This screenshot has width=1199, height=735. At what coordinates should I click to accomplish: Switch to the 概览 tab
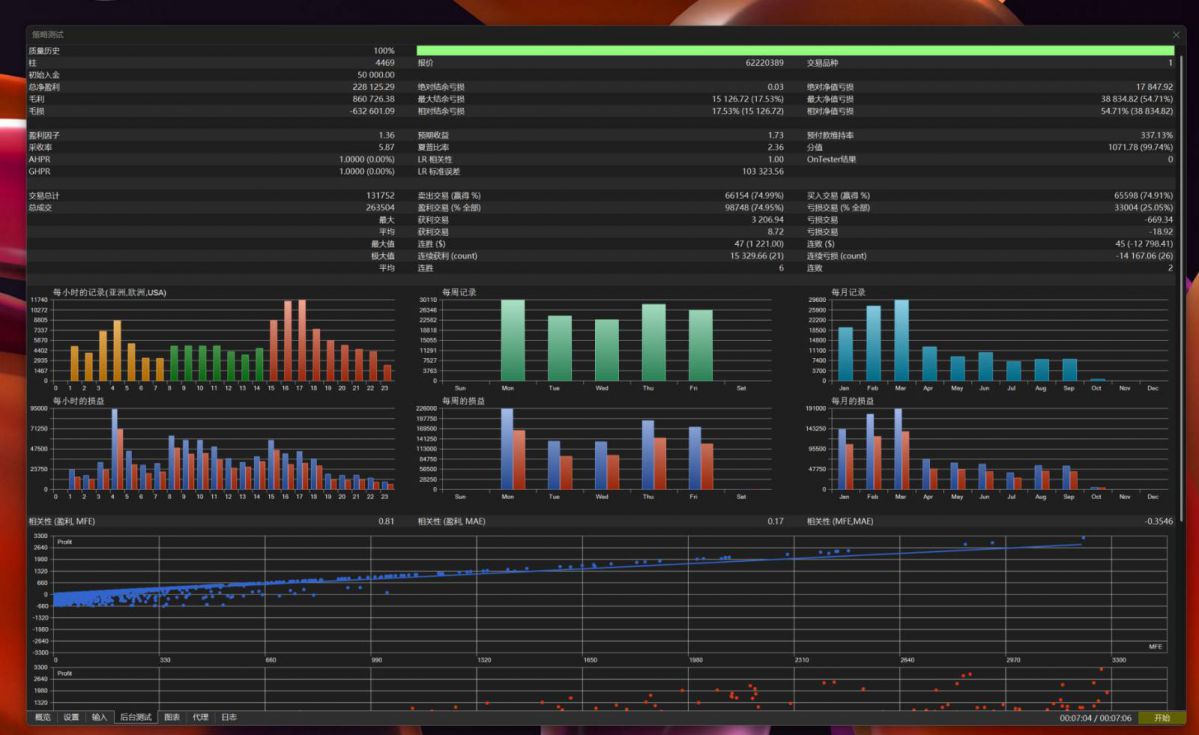[x=43, y=717]
